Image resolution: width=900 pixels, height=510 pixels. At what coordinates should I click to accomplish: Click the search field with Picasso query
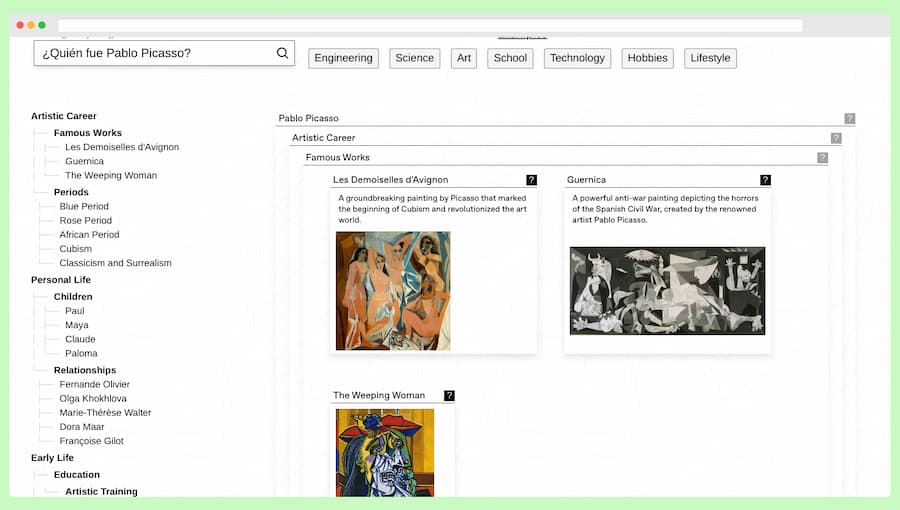tap(164, 53)
